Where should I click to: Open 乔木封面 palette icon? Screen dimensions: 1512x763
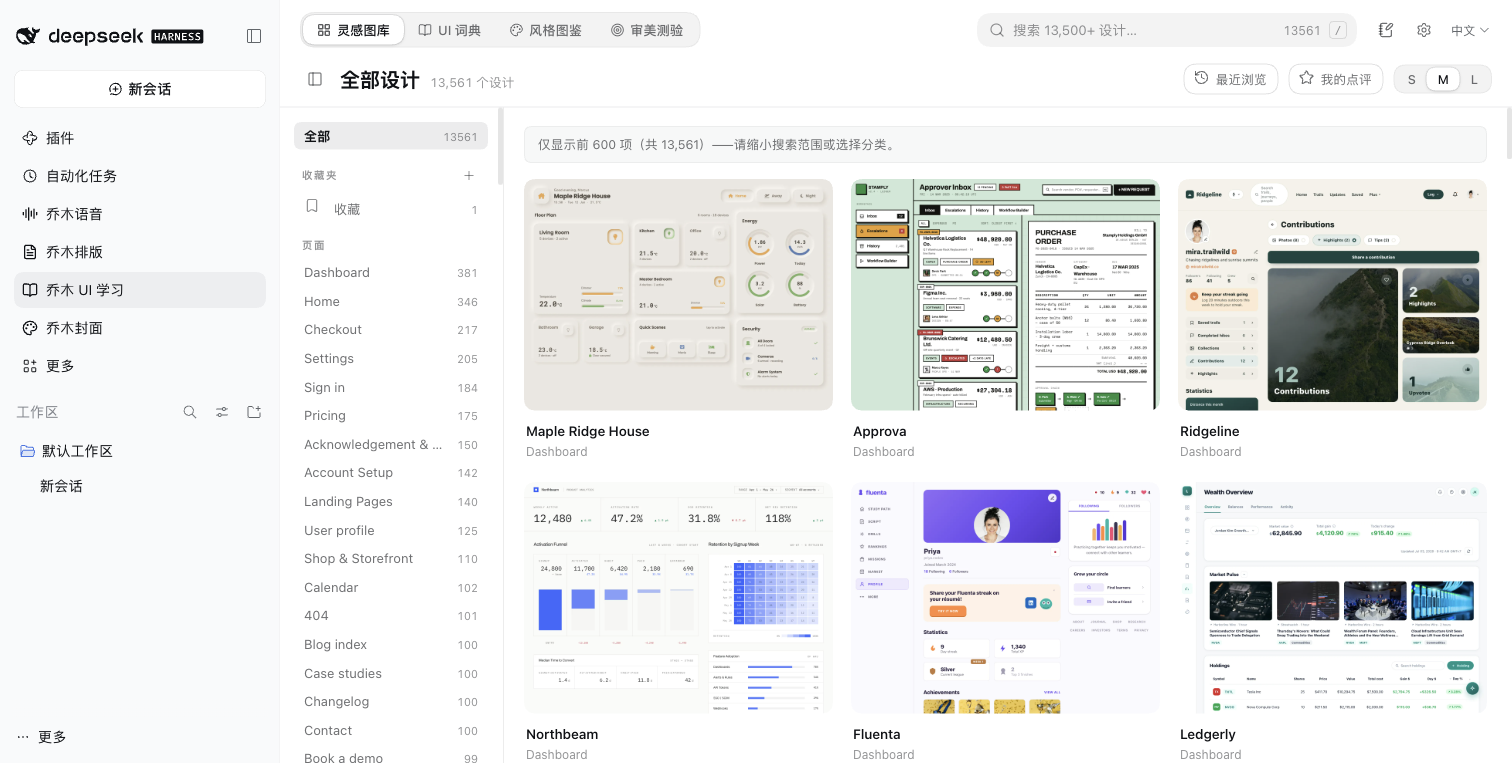coord(30,328)
